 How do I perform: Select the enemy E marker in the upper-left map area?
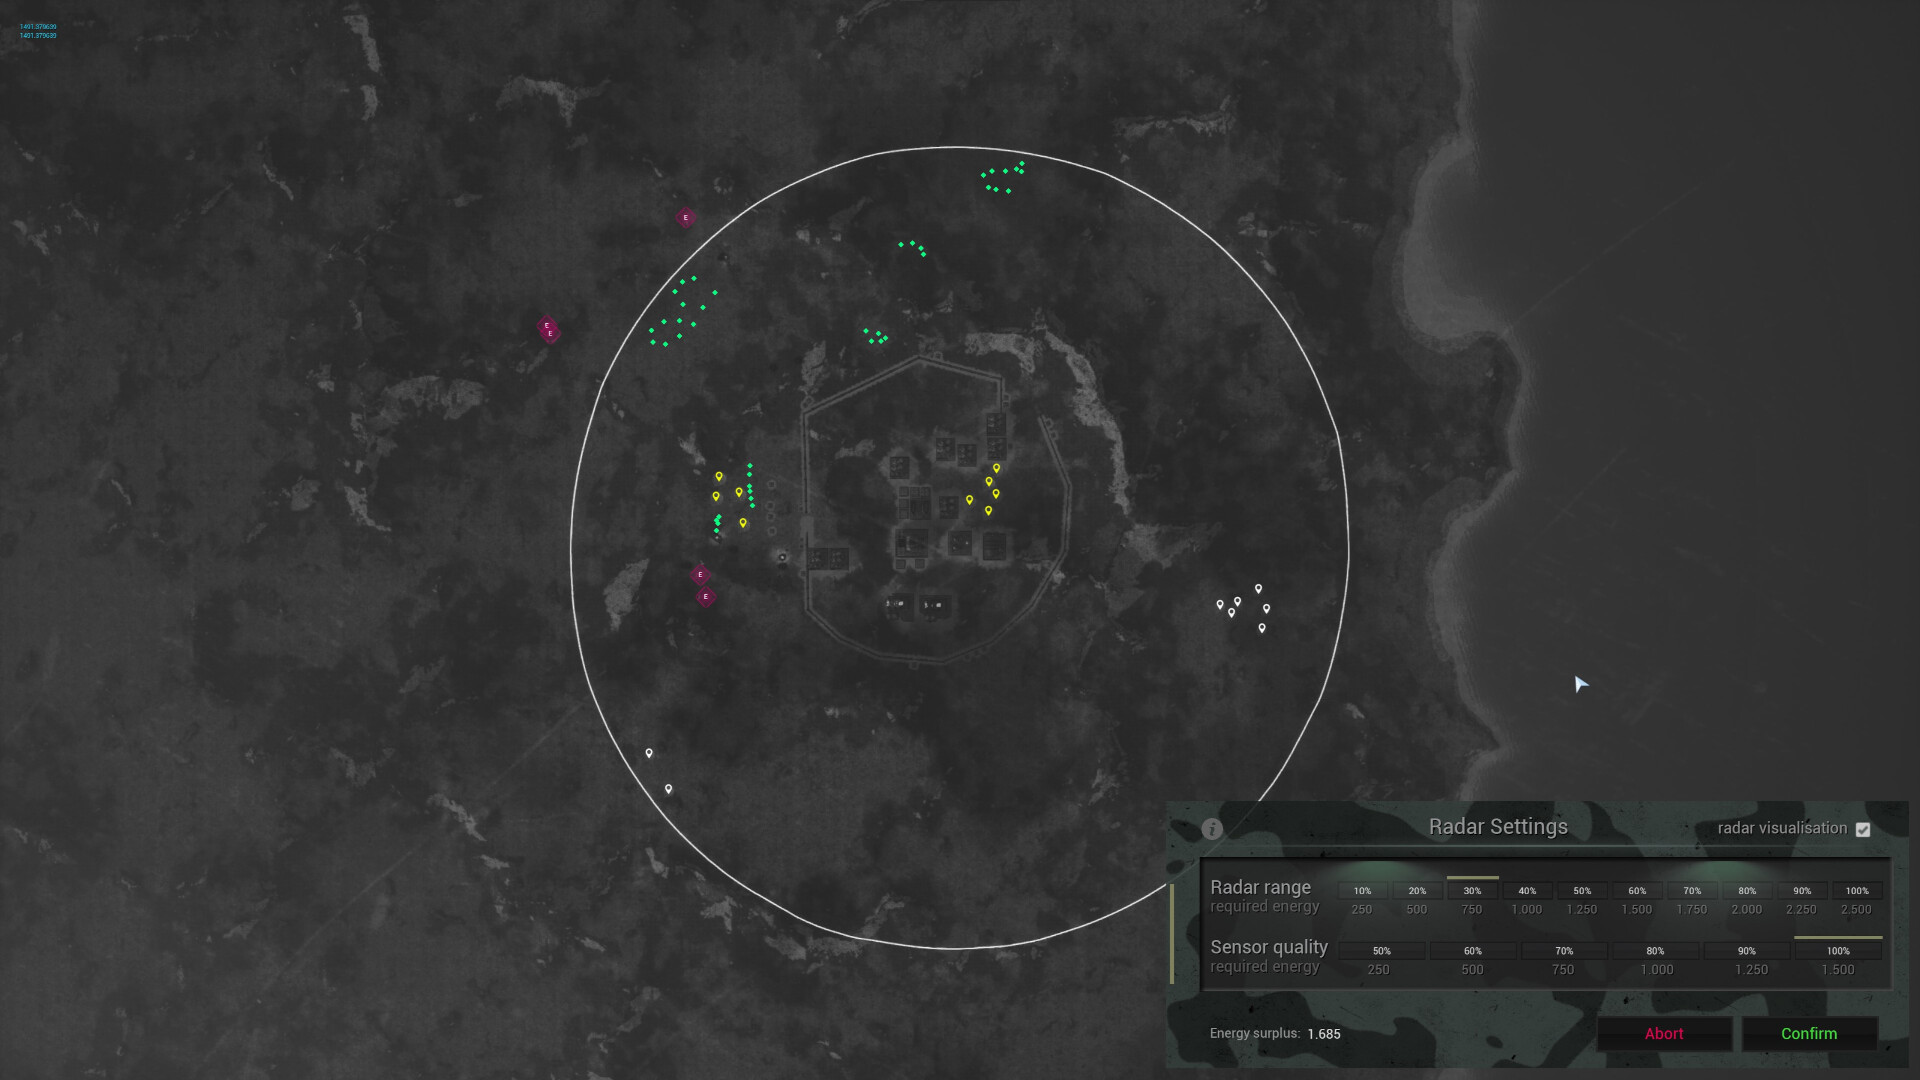coord(685,217)
